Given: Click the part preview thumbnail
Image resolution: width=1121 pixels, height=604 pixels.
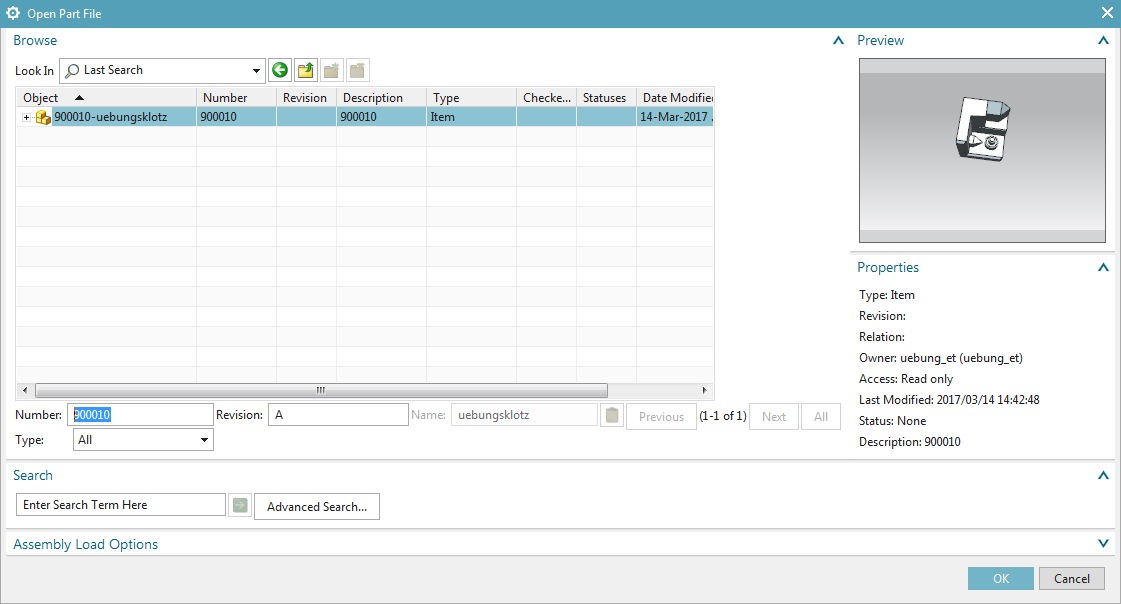Looking at the screenshot, I should click(982, 151).
